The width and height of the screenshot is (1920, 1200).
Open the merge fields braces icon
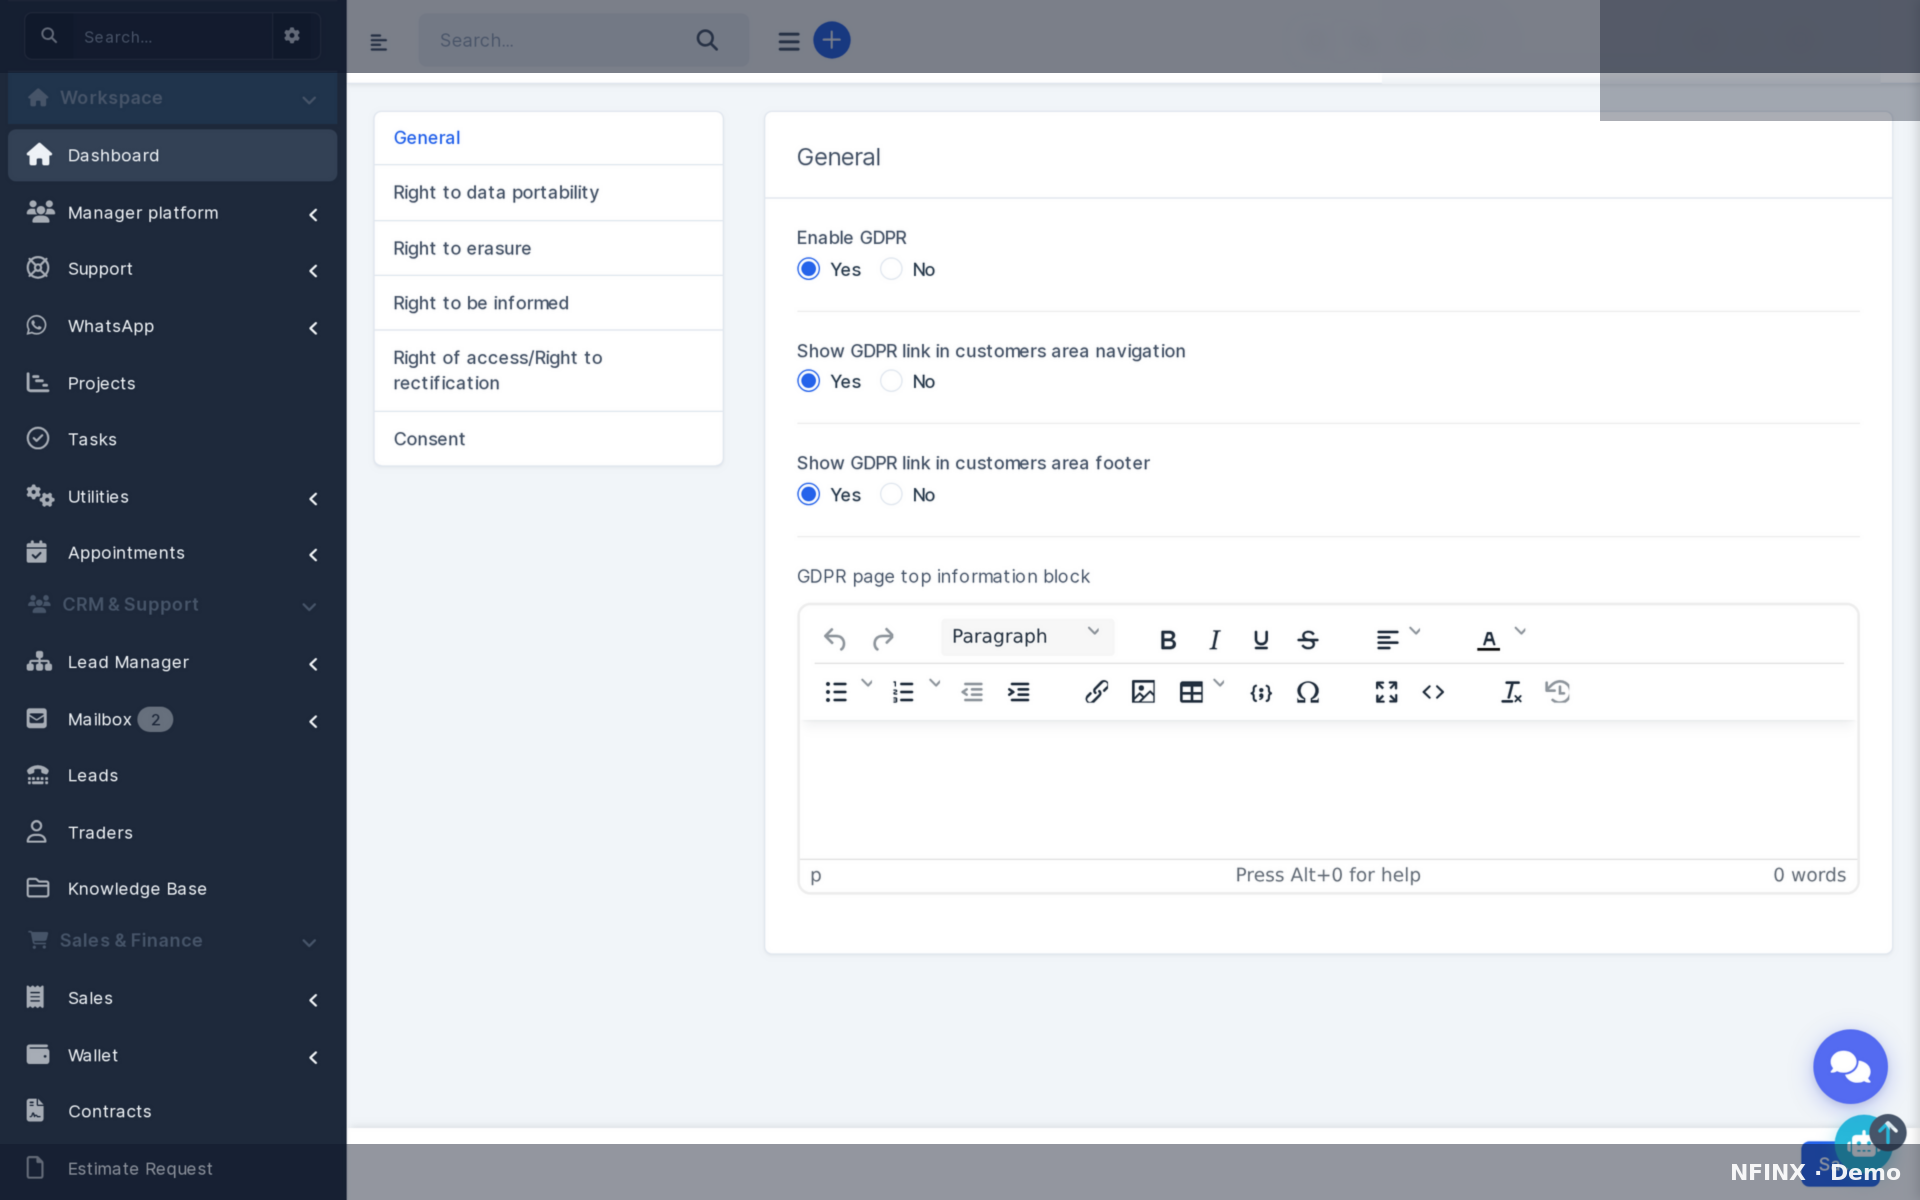click(1261, 692)
